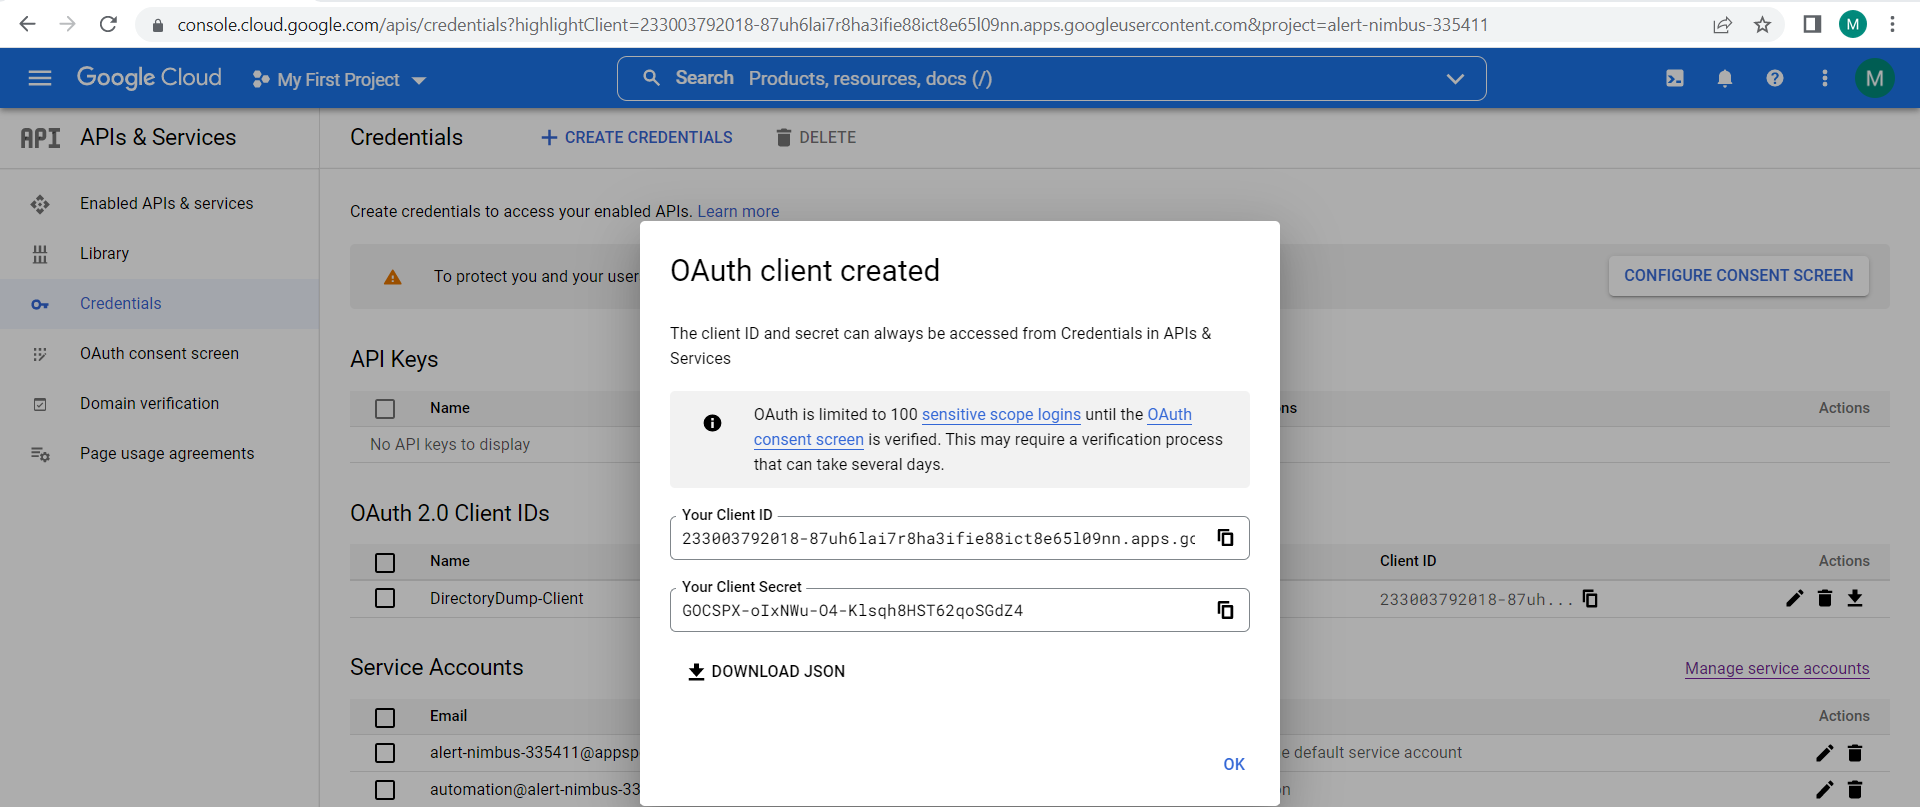The width and height of the screenshot is (1920, 807).
Task: Follow the Learn more link
Action: pos(738,212)
